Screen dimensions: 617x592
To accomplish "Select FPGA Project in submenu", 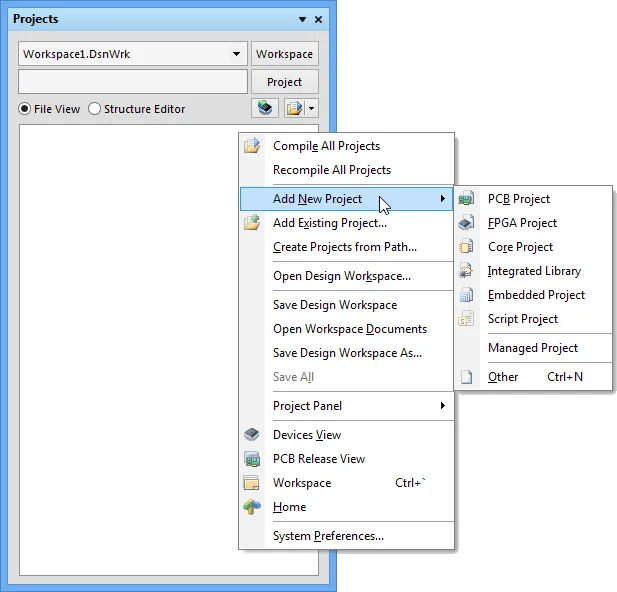I will [533, 223].
